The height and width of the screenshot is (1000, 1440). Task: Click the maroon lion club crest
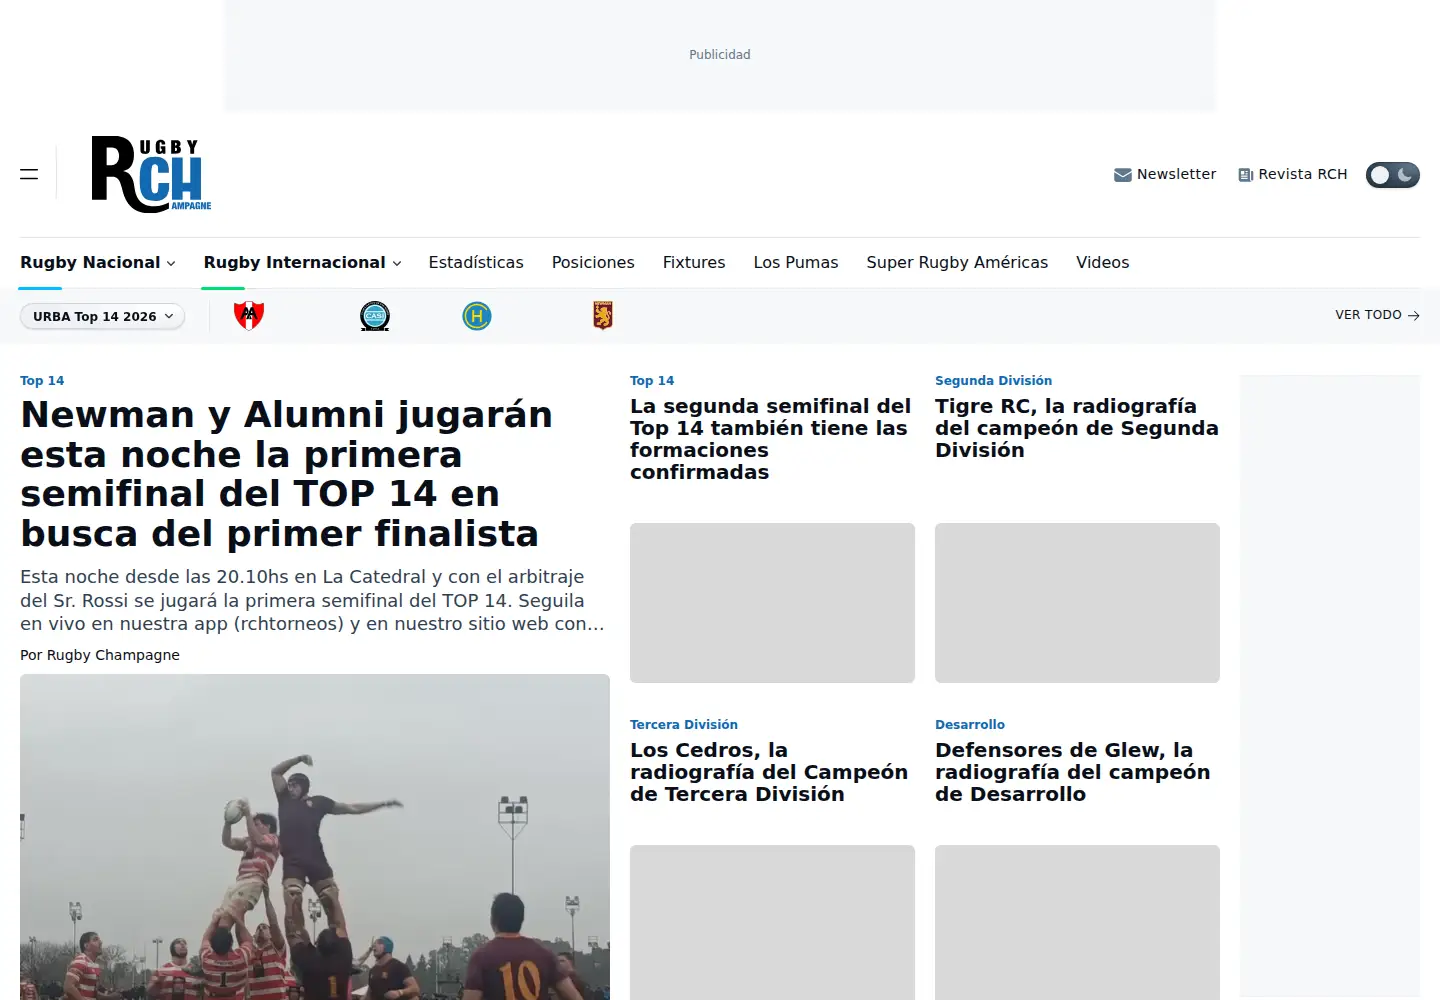point(603,316)
